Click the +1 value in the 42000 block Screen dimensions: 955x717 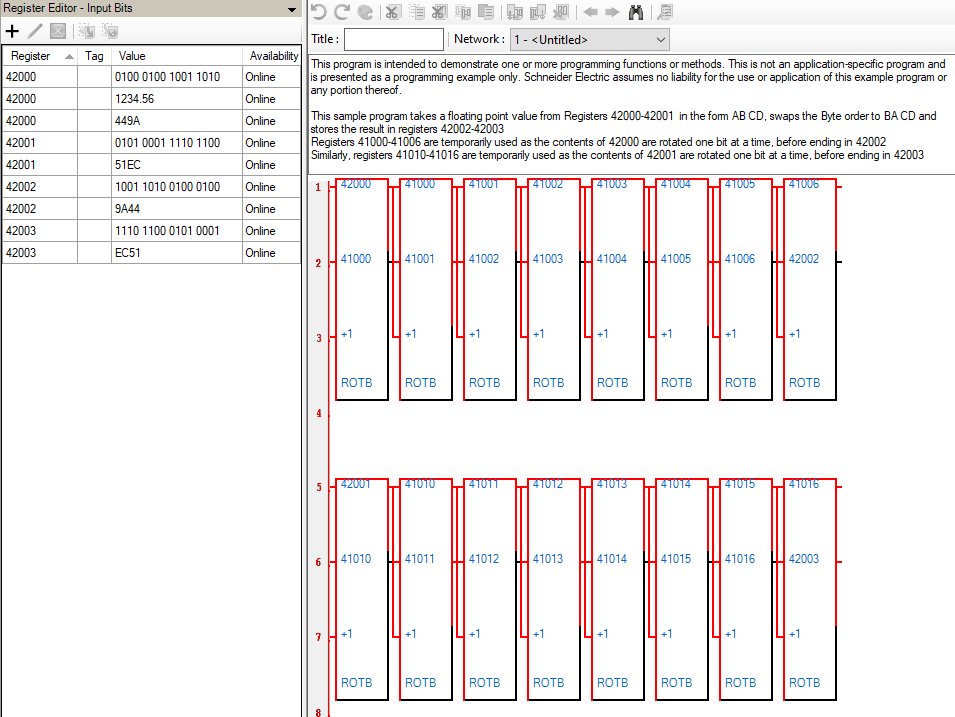pyautogui.click(x=347, y=334)
